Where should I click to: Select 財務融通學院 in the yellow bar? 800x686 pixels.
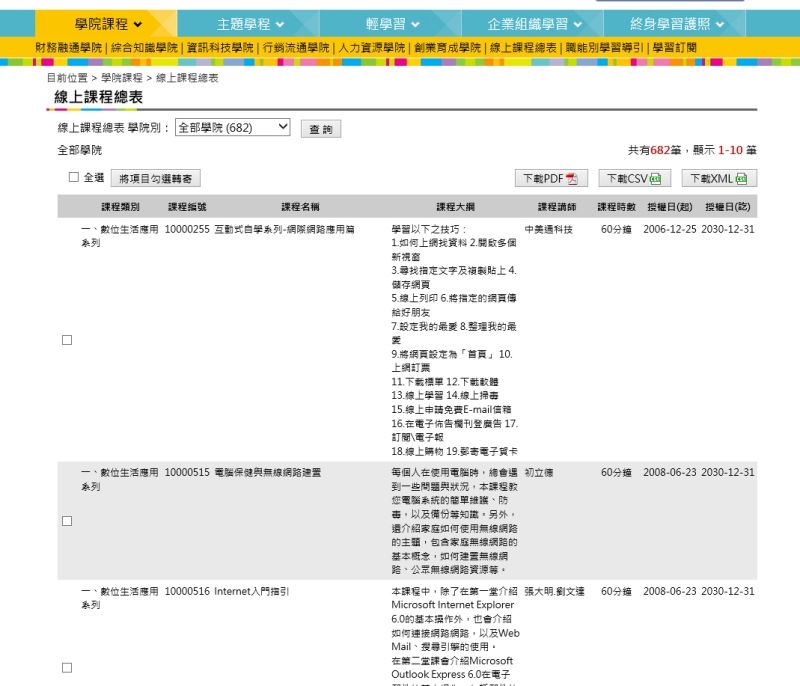pyautogui.click(x=68, y=48)
